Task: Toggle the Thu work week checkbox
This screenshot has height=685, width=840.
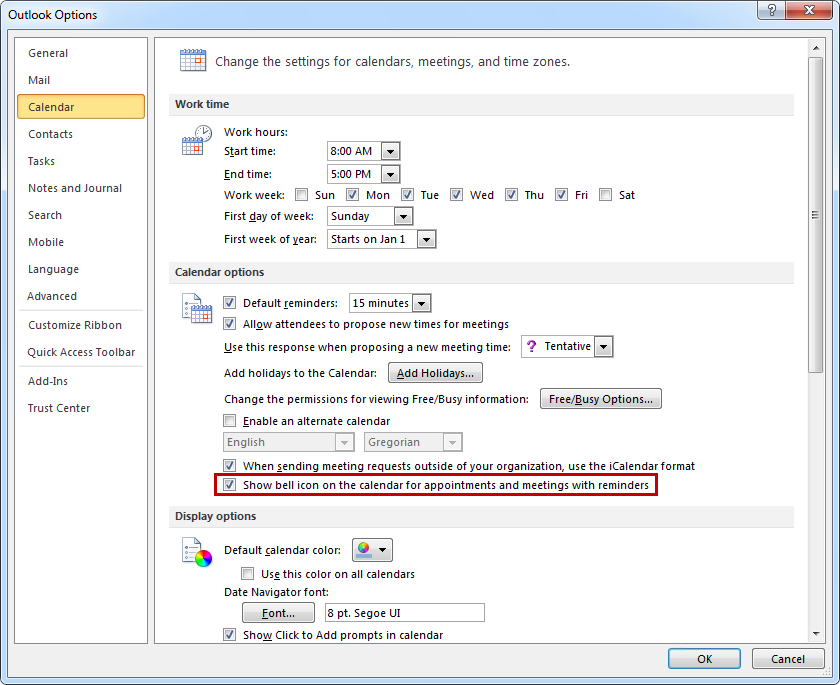Action: point(511,194)
